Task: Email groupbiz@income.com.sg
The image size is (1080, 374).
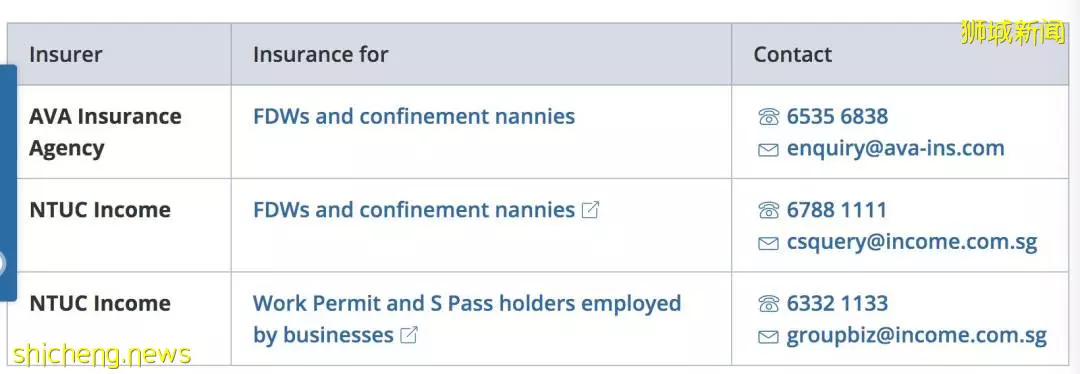Action: point(917,335)
